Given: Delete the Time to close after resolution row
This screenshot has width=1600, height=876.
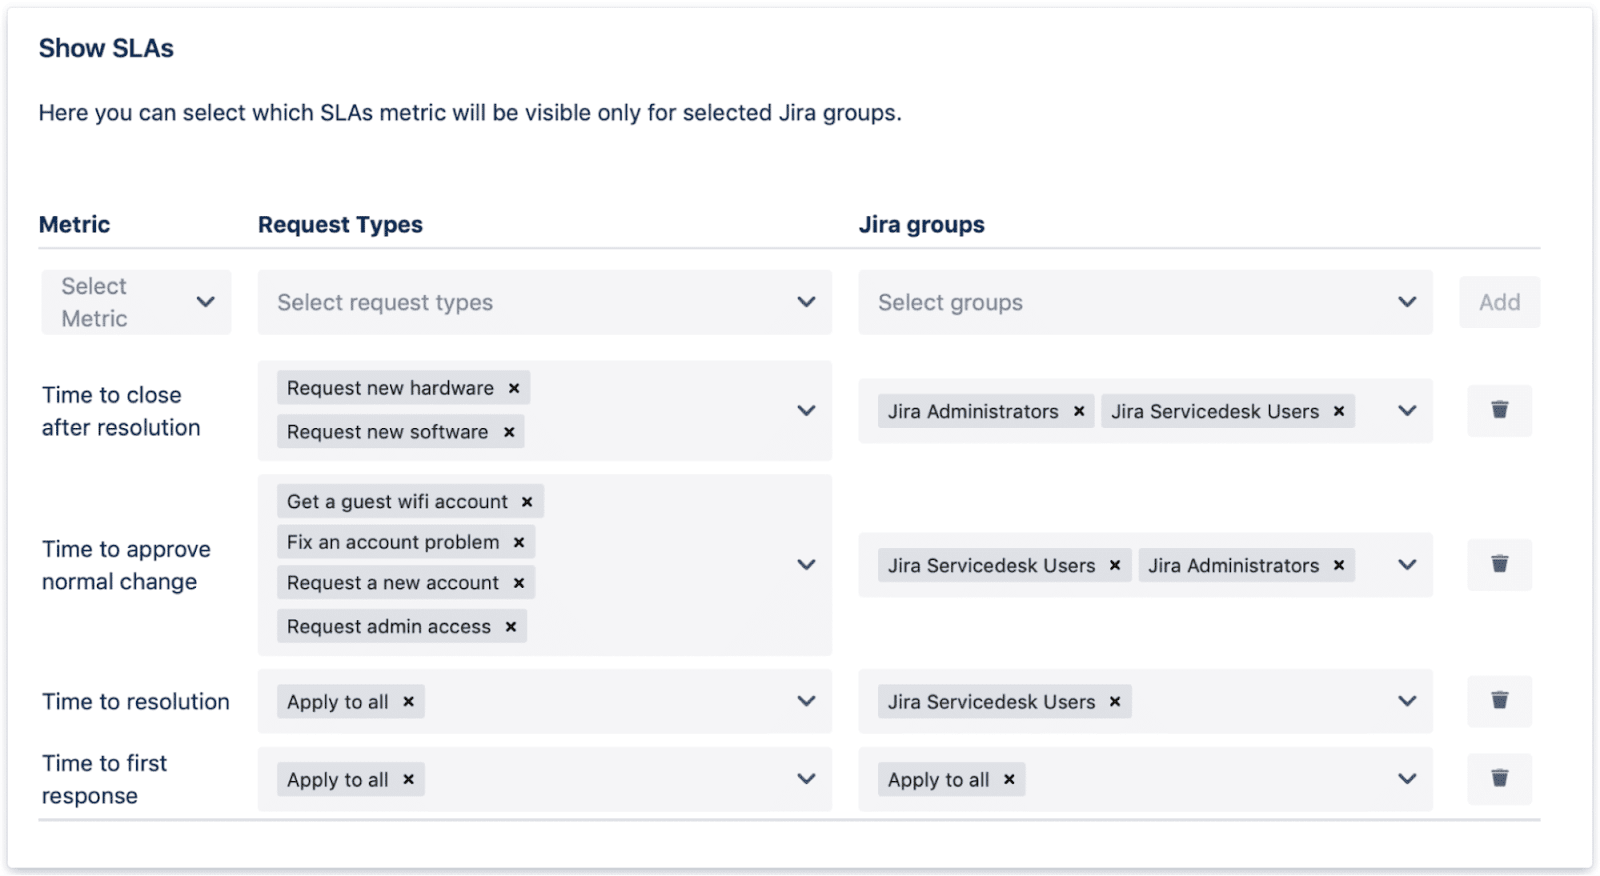Looking at the screenshot, I should click(1499, 410).
